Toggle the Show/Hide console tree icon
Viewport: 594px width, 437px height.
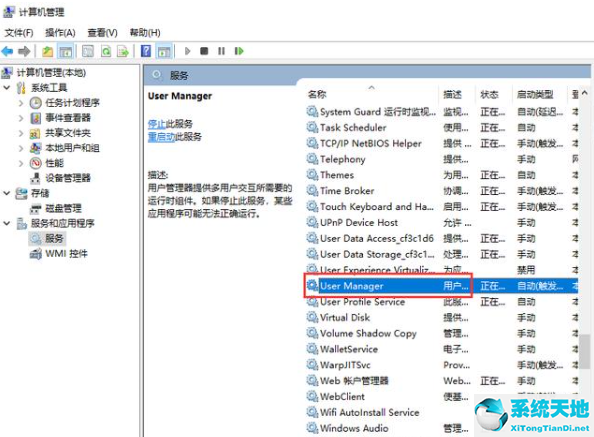[66, 51]
